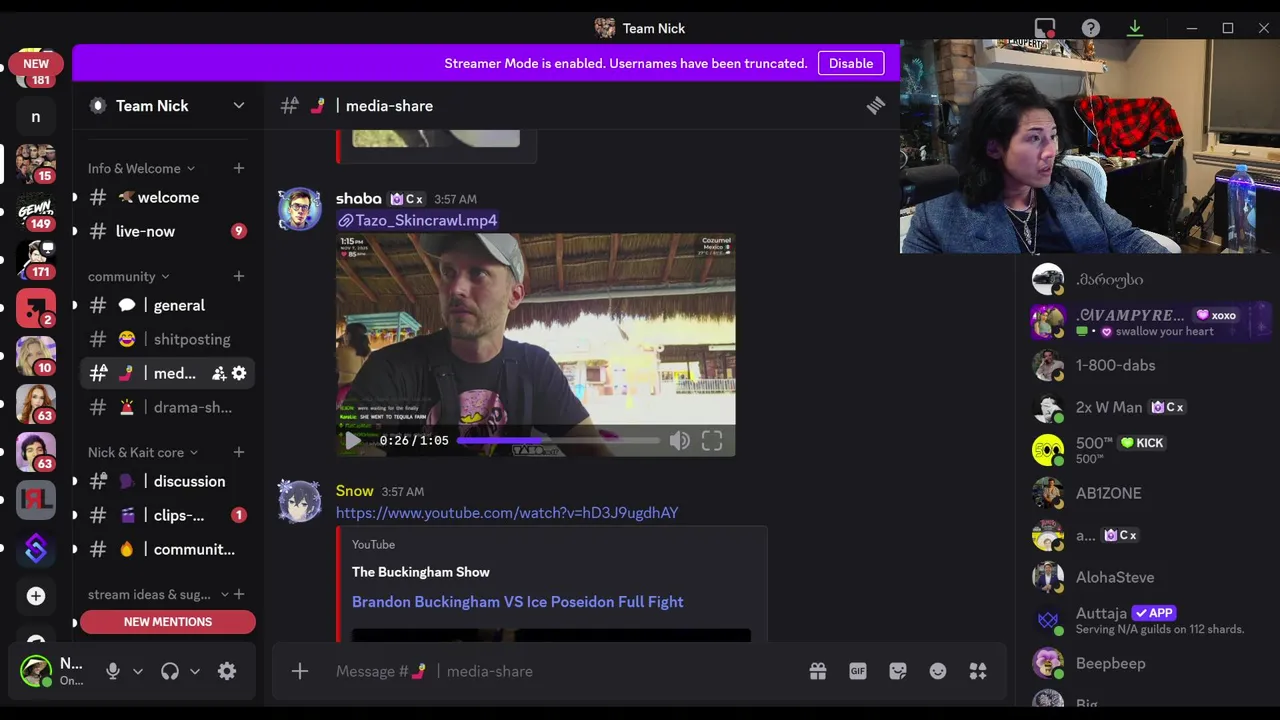Screen dimensions: 1280x720
Task: View shaba's profile avatar
Action: [x=300, y=209]
